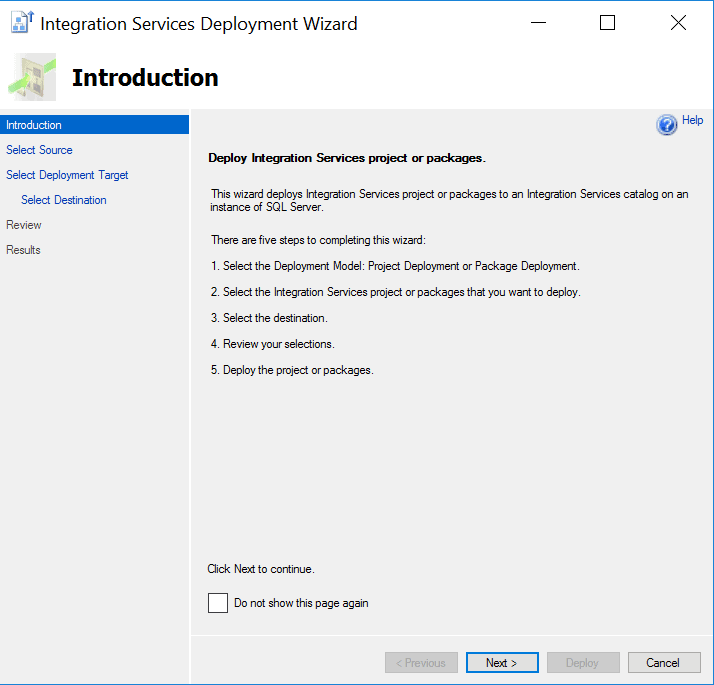Jump to the Select Destination step
The image size is (714, 685).
click(64, 200)
